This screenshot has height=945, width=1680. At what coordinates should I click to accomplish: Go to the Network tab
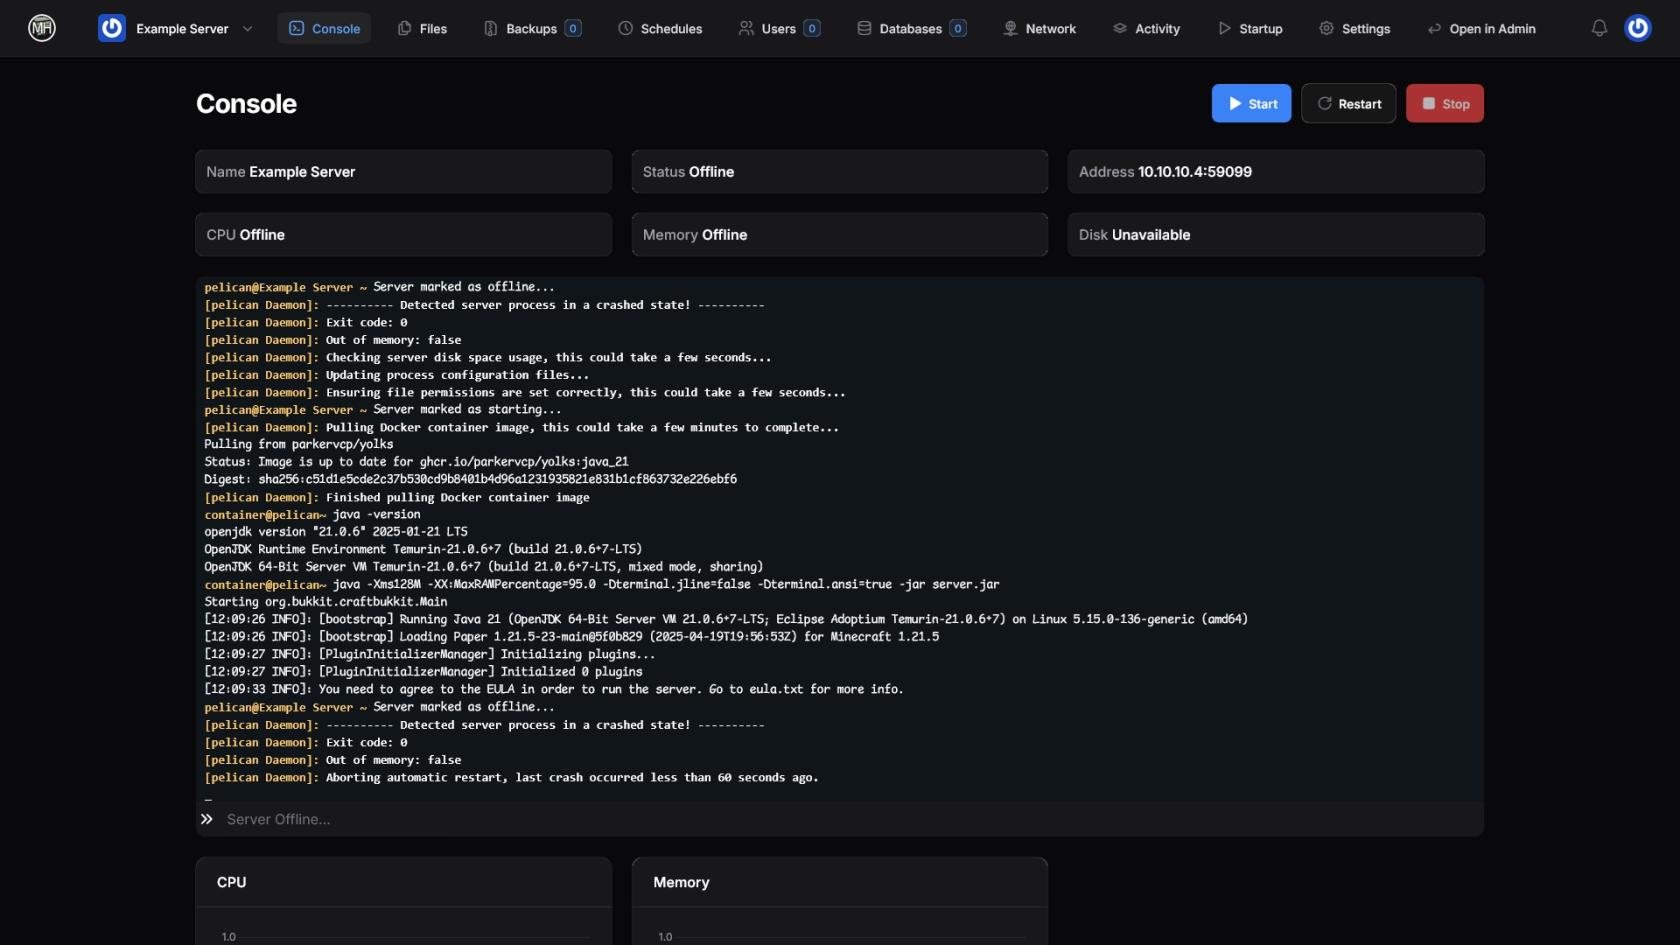pyautogui.click(x=1040, y=28)
